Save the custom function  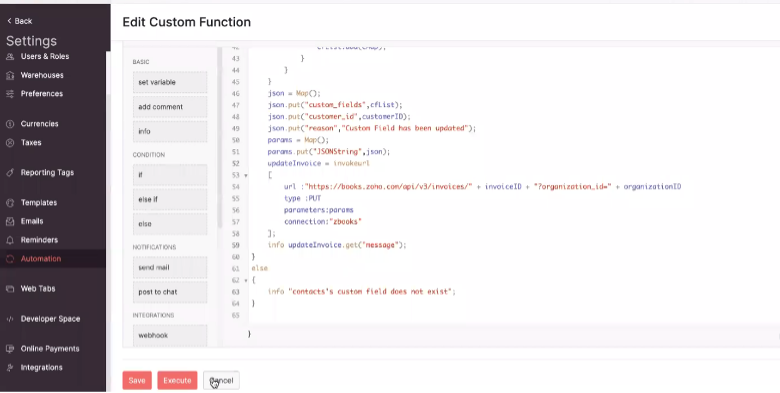[x=137, y=381]
